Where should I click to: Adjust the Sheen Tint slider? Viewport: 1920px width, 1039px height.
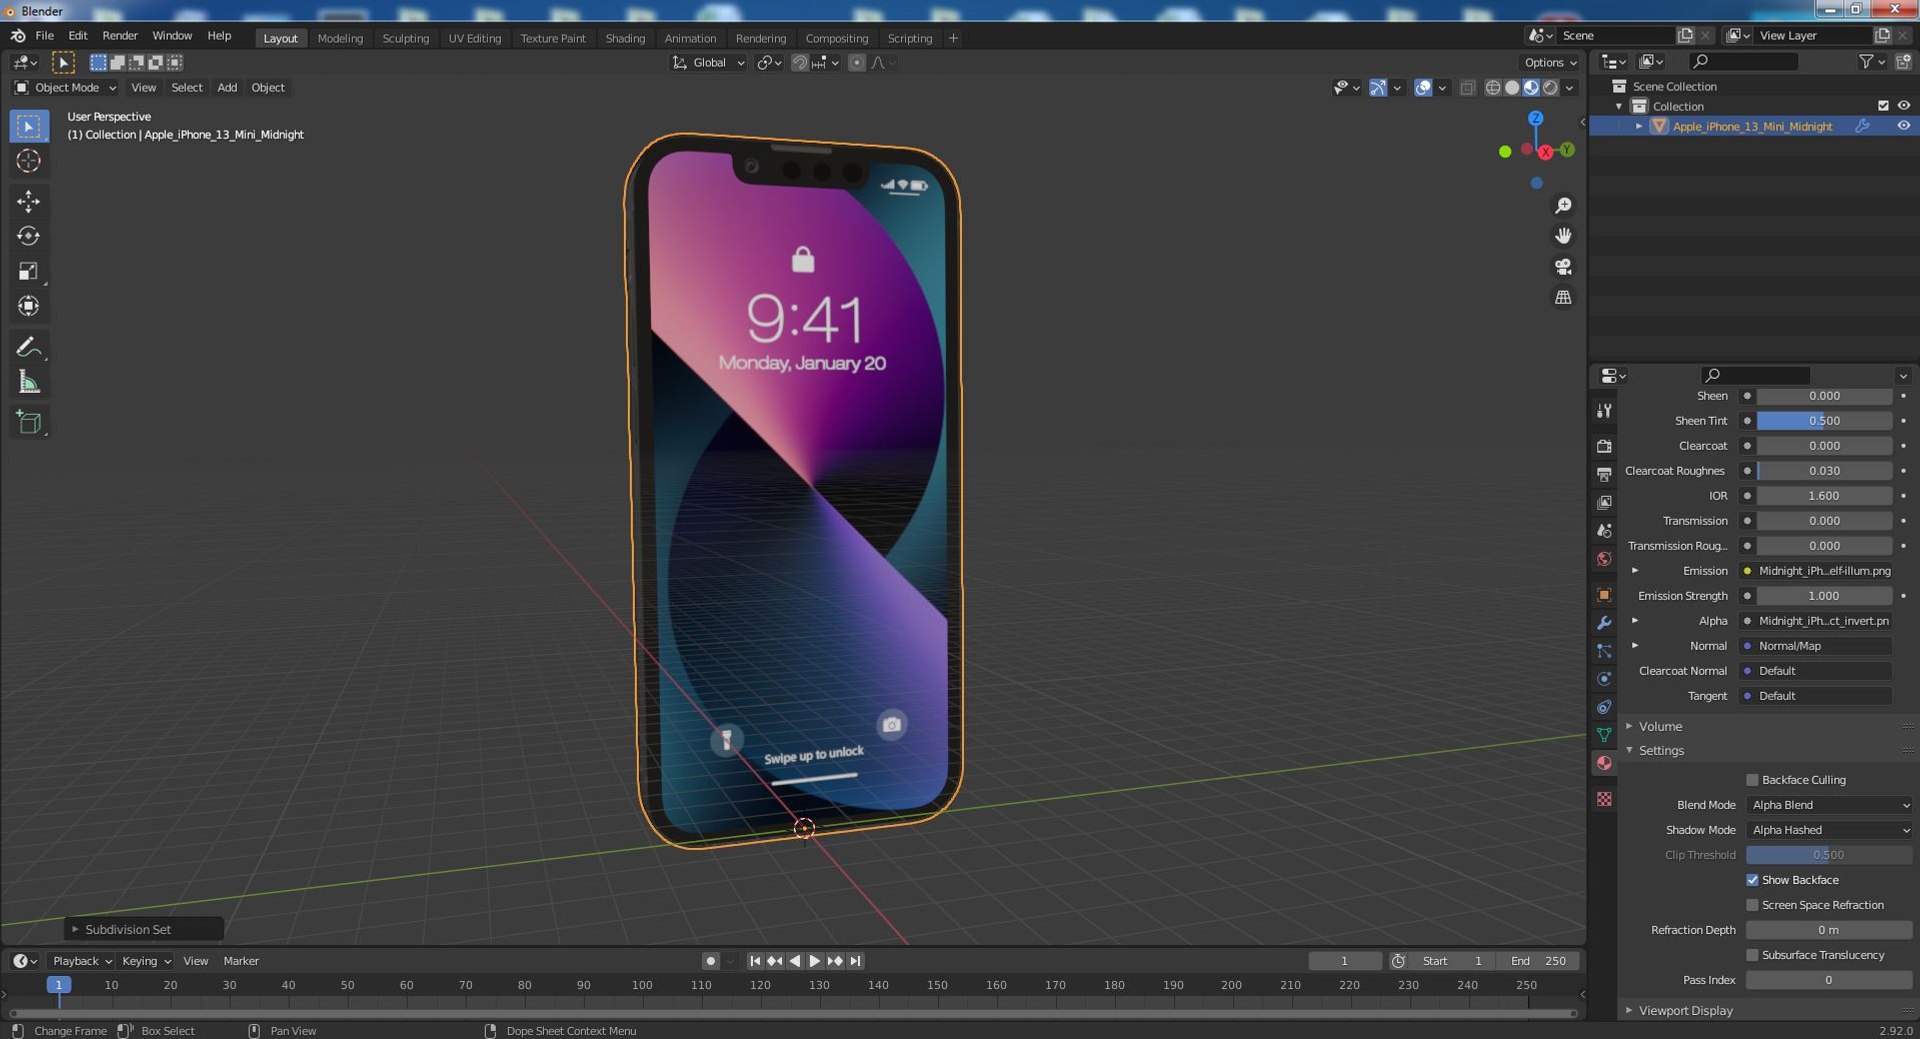1824,421
